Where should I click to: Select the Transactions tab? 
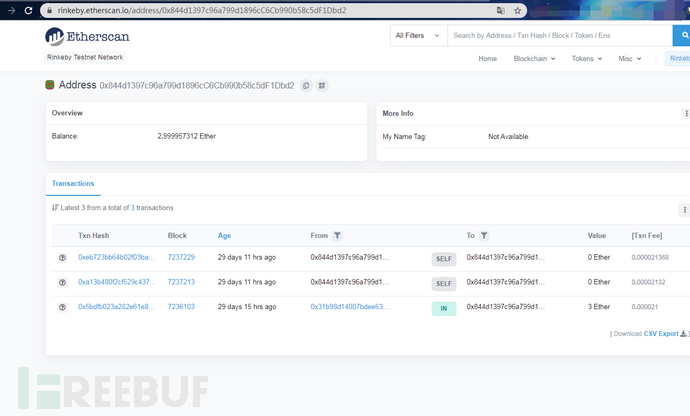click(x=73, y=184)
